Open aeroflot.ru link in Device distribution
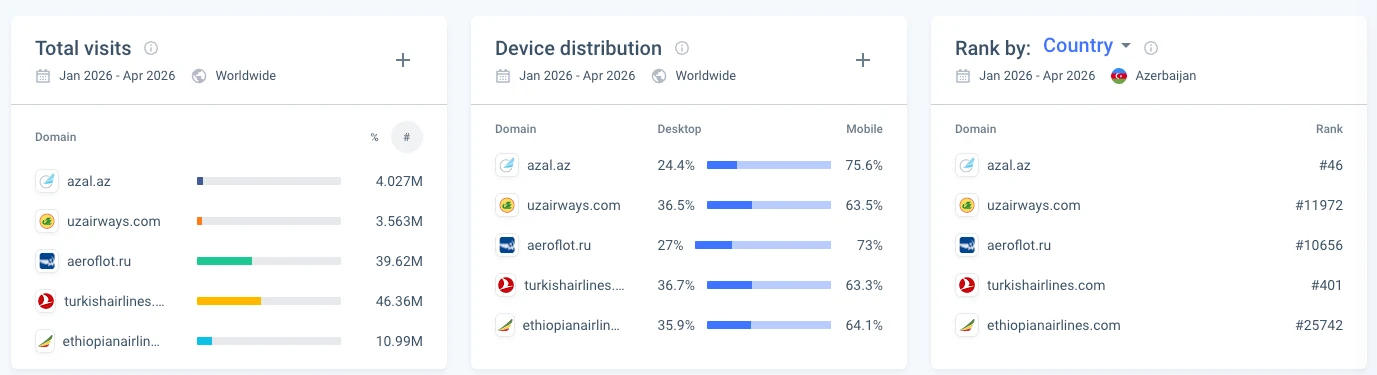This screenshot has width=1377, height=375. tap(560, 245)
